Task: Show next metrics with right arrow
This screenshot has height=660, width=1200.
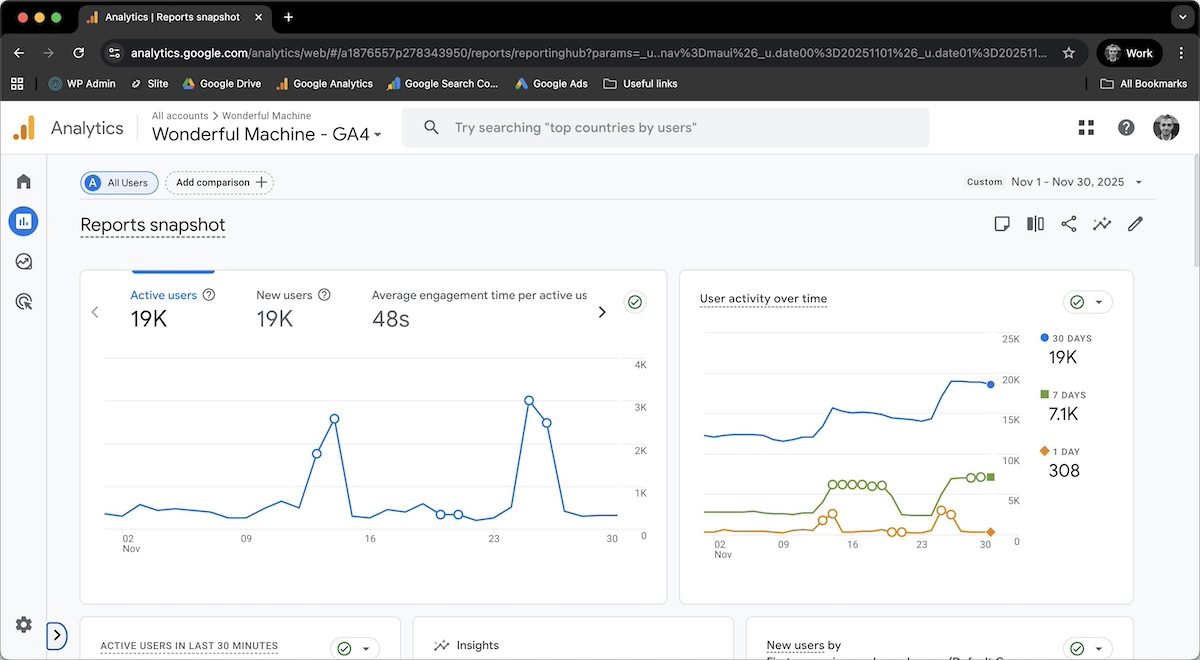Action: [x=602, y=312]
